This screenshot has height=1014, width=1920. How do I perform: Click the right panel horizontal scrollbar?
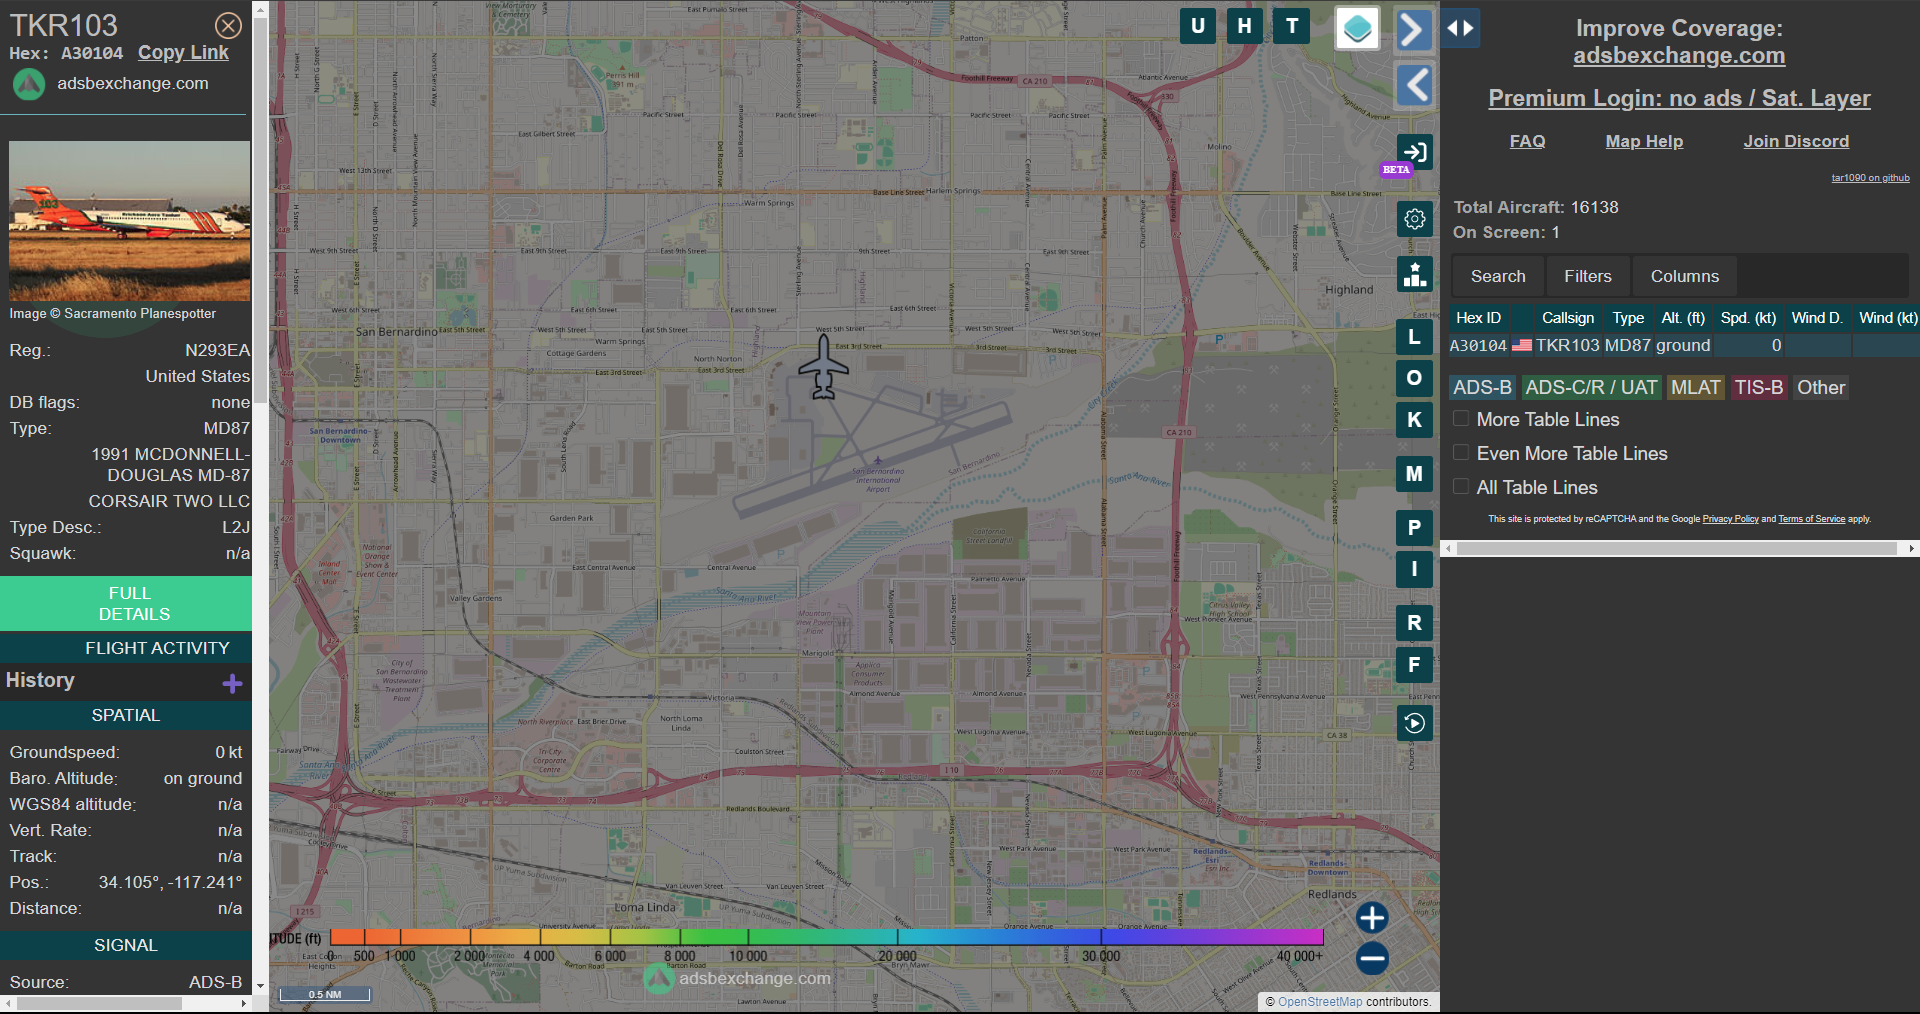1676,548
